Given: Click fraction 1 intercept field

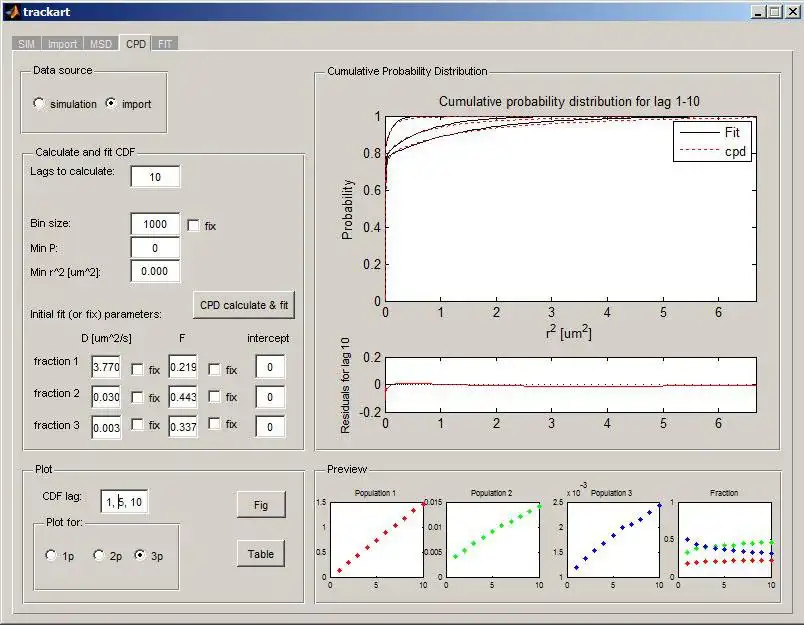Looking at the screenshot, I should coord(270,367).
